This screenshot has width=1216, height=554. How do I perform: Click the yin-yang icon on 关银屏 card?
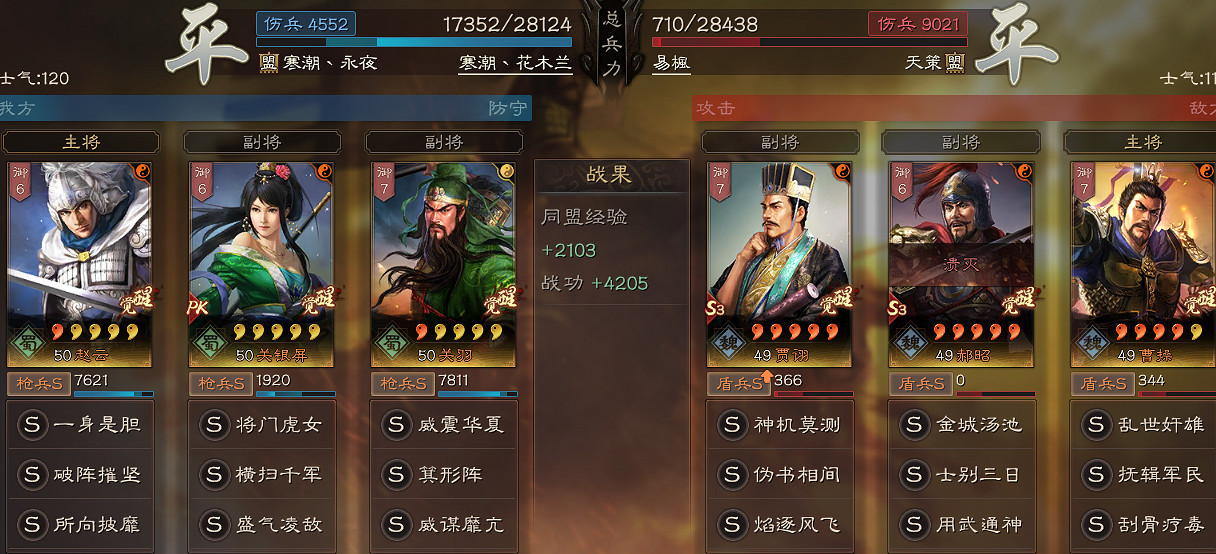point(325,171)
